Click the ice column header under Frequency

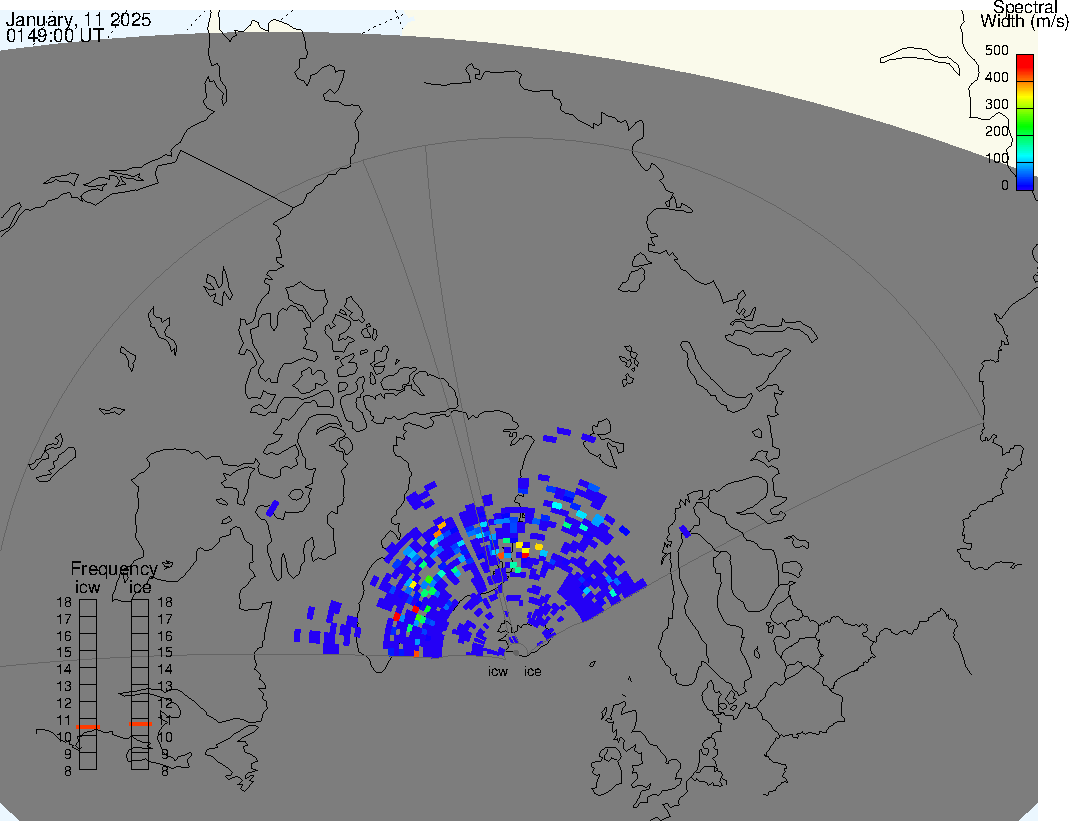[x=140, y=587]
